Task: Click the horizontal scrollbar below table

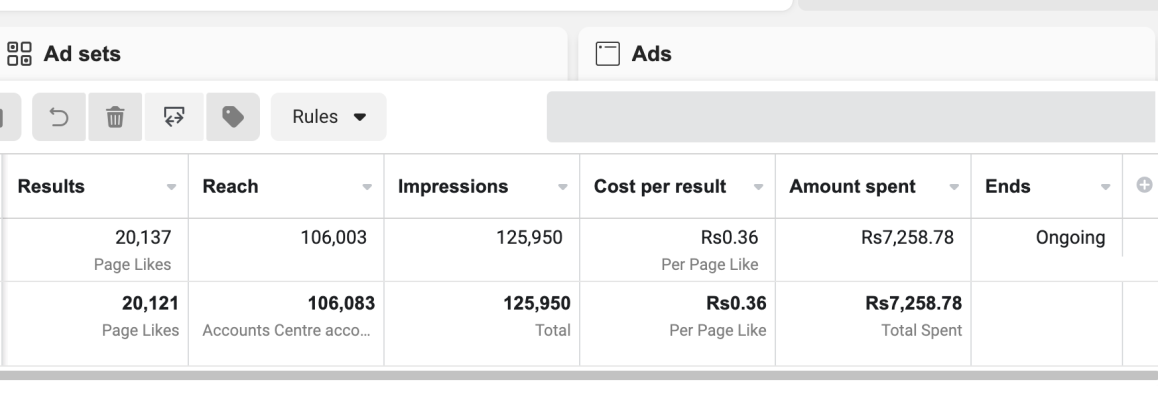Action: tap(579, 376)
